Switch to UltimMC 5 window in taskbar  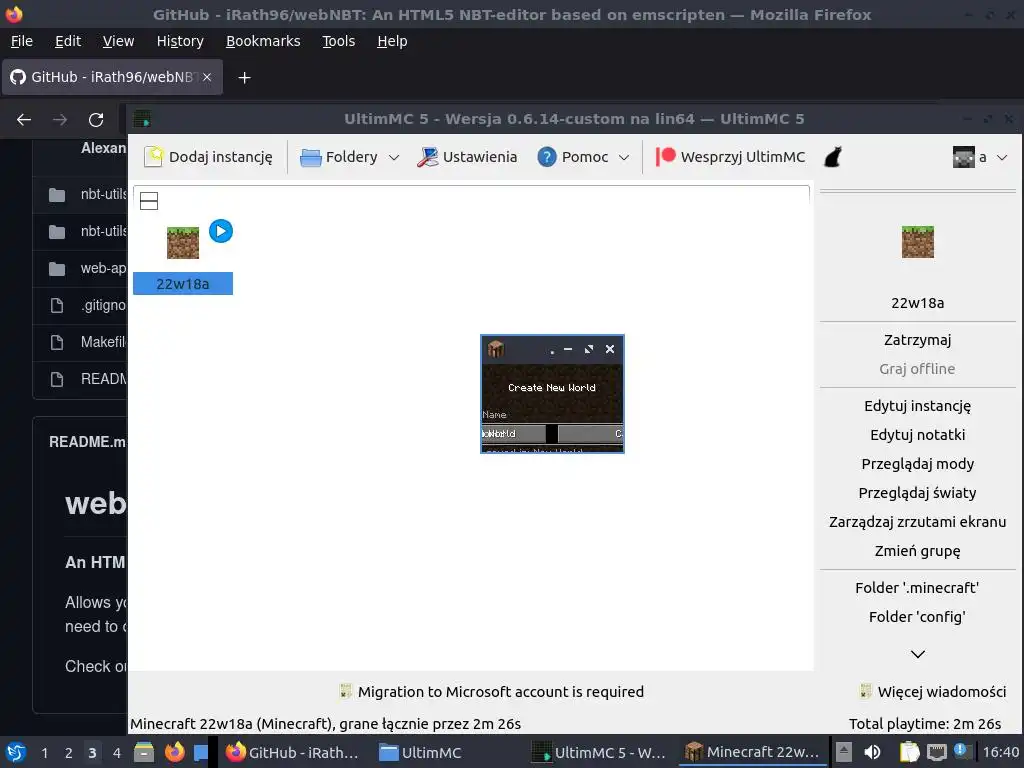pos(598,752)
